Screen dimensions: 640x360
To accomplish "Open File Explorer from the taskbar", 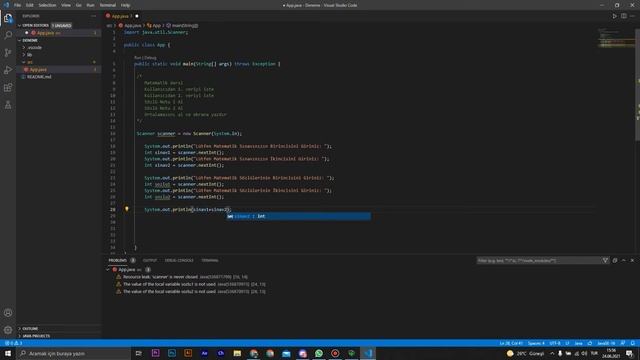I will (x=237, y=353).
